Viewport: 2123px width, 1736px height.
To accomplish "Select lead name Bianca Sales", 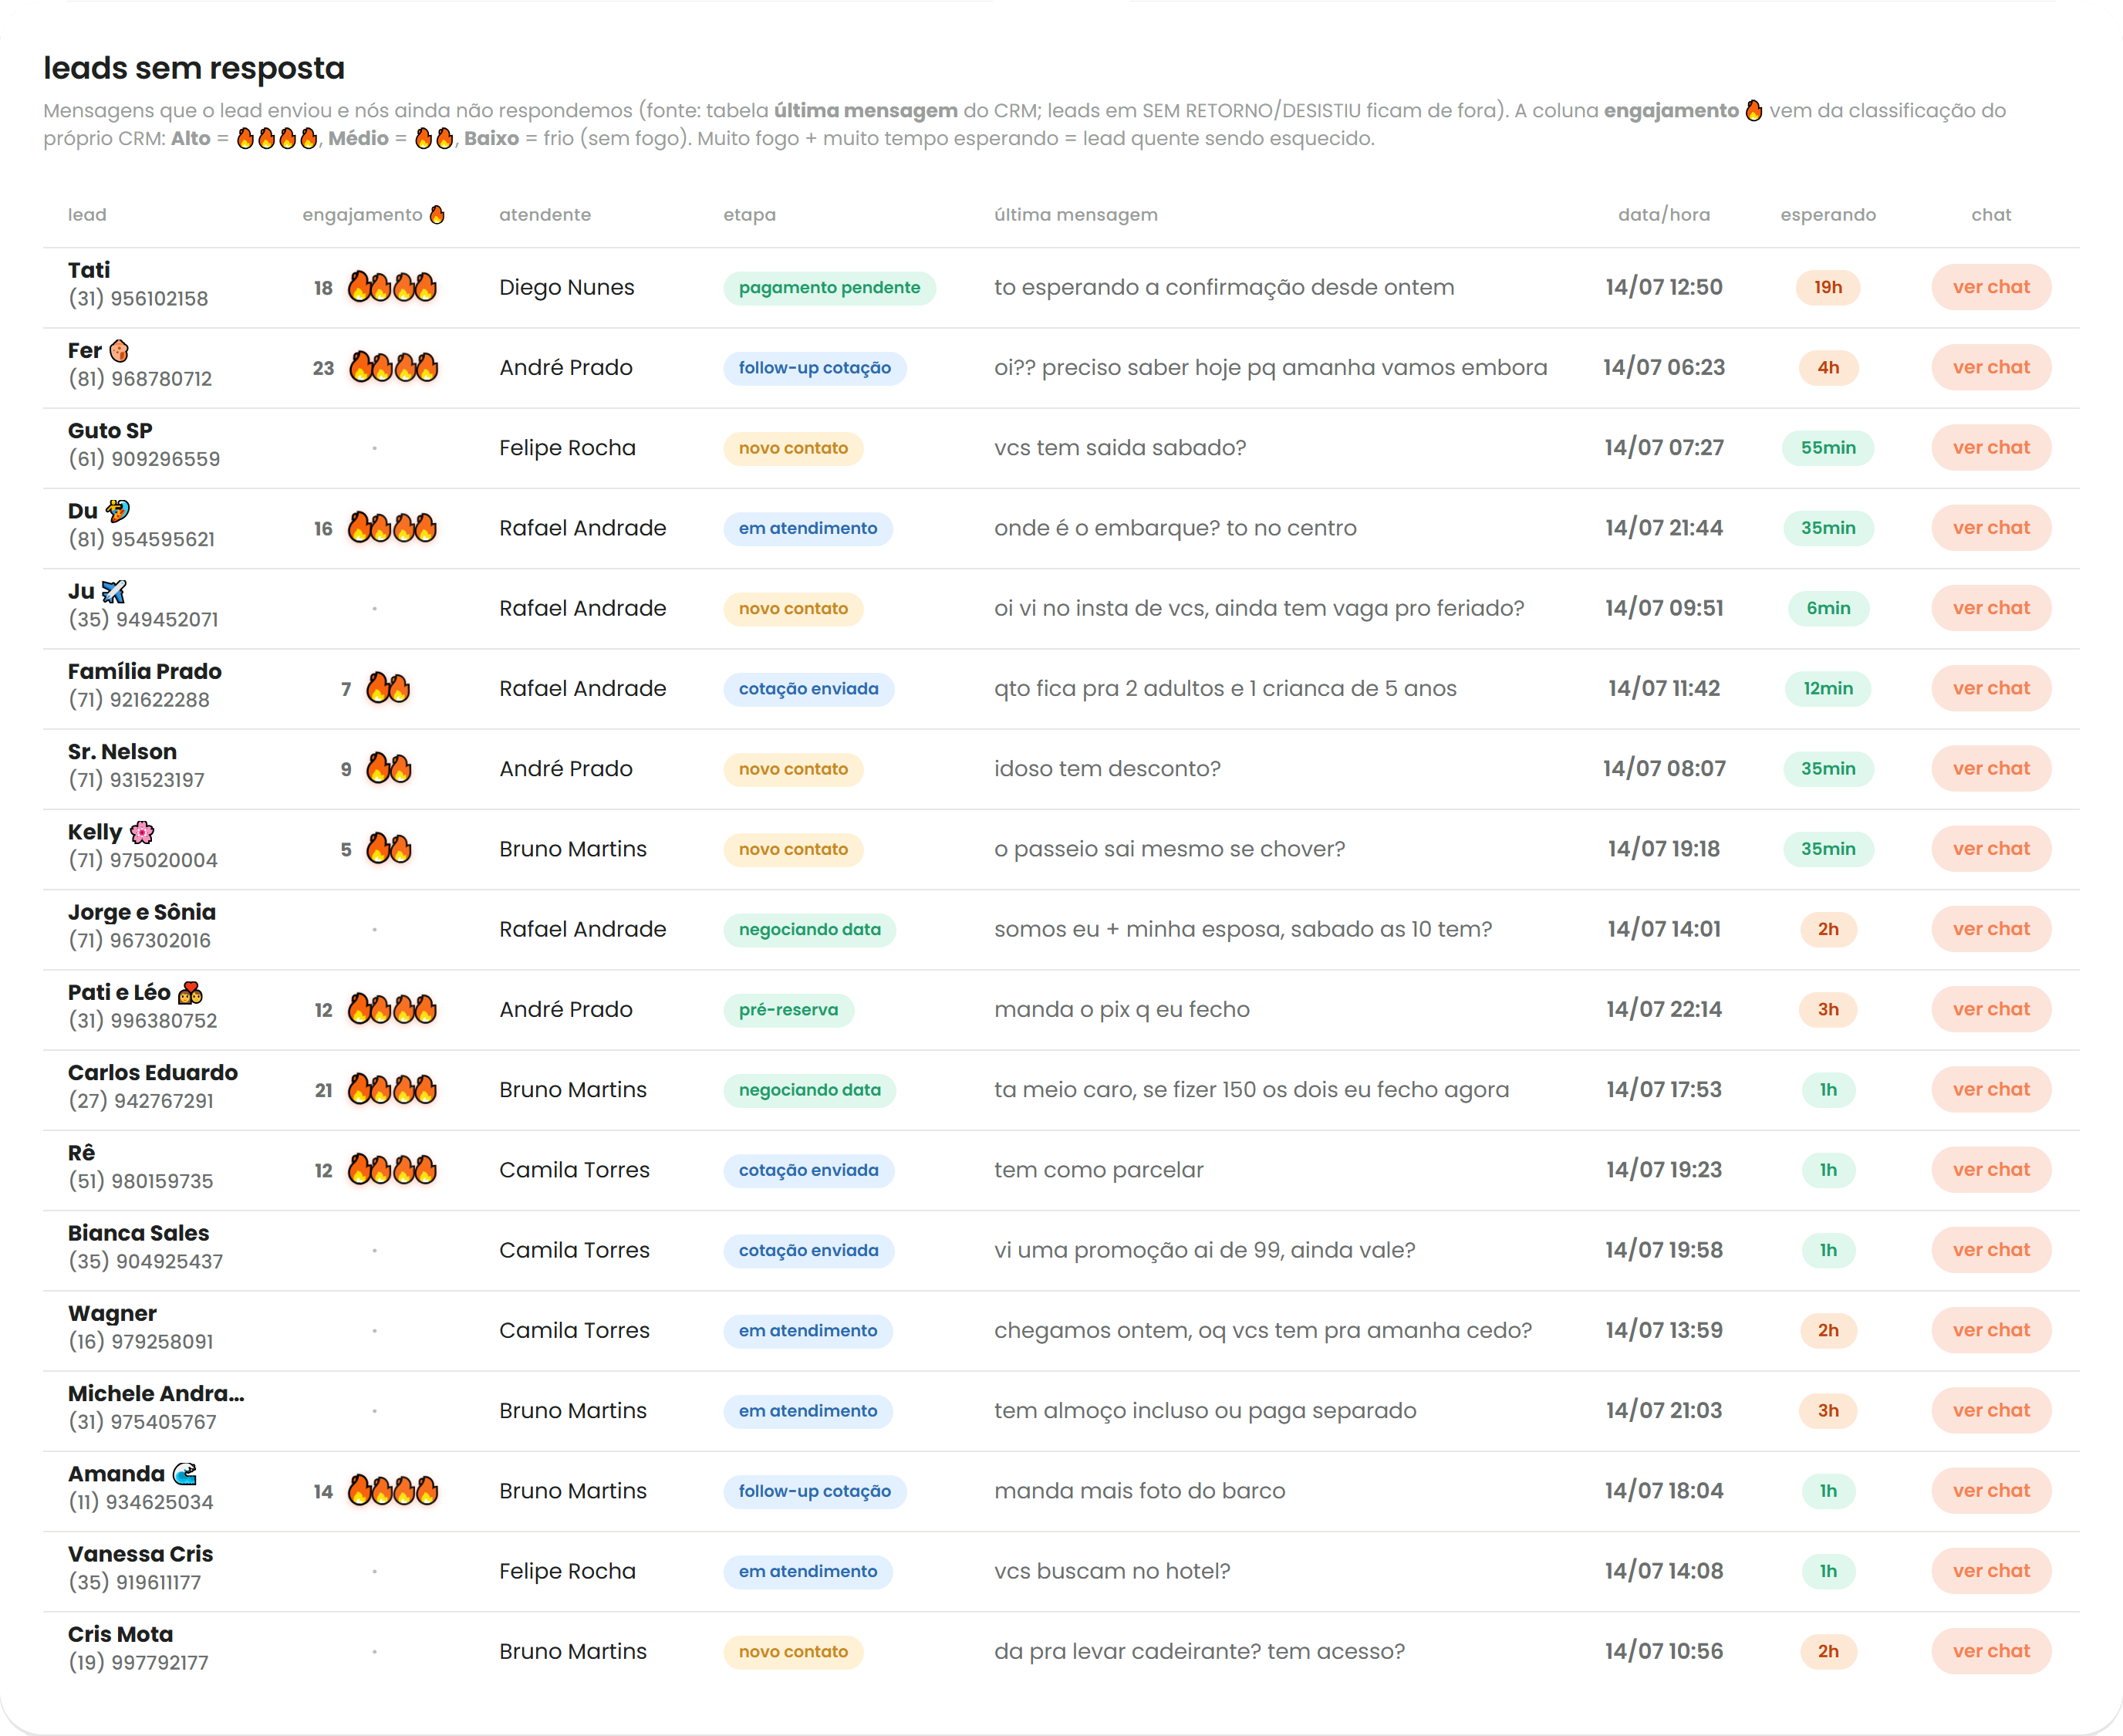I will click(x=138, y=1233).
